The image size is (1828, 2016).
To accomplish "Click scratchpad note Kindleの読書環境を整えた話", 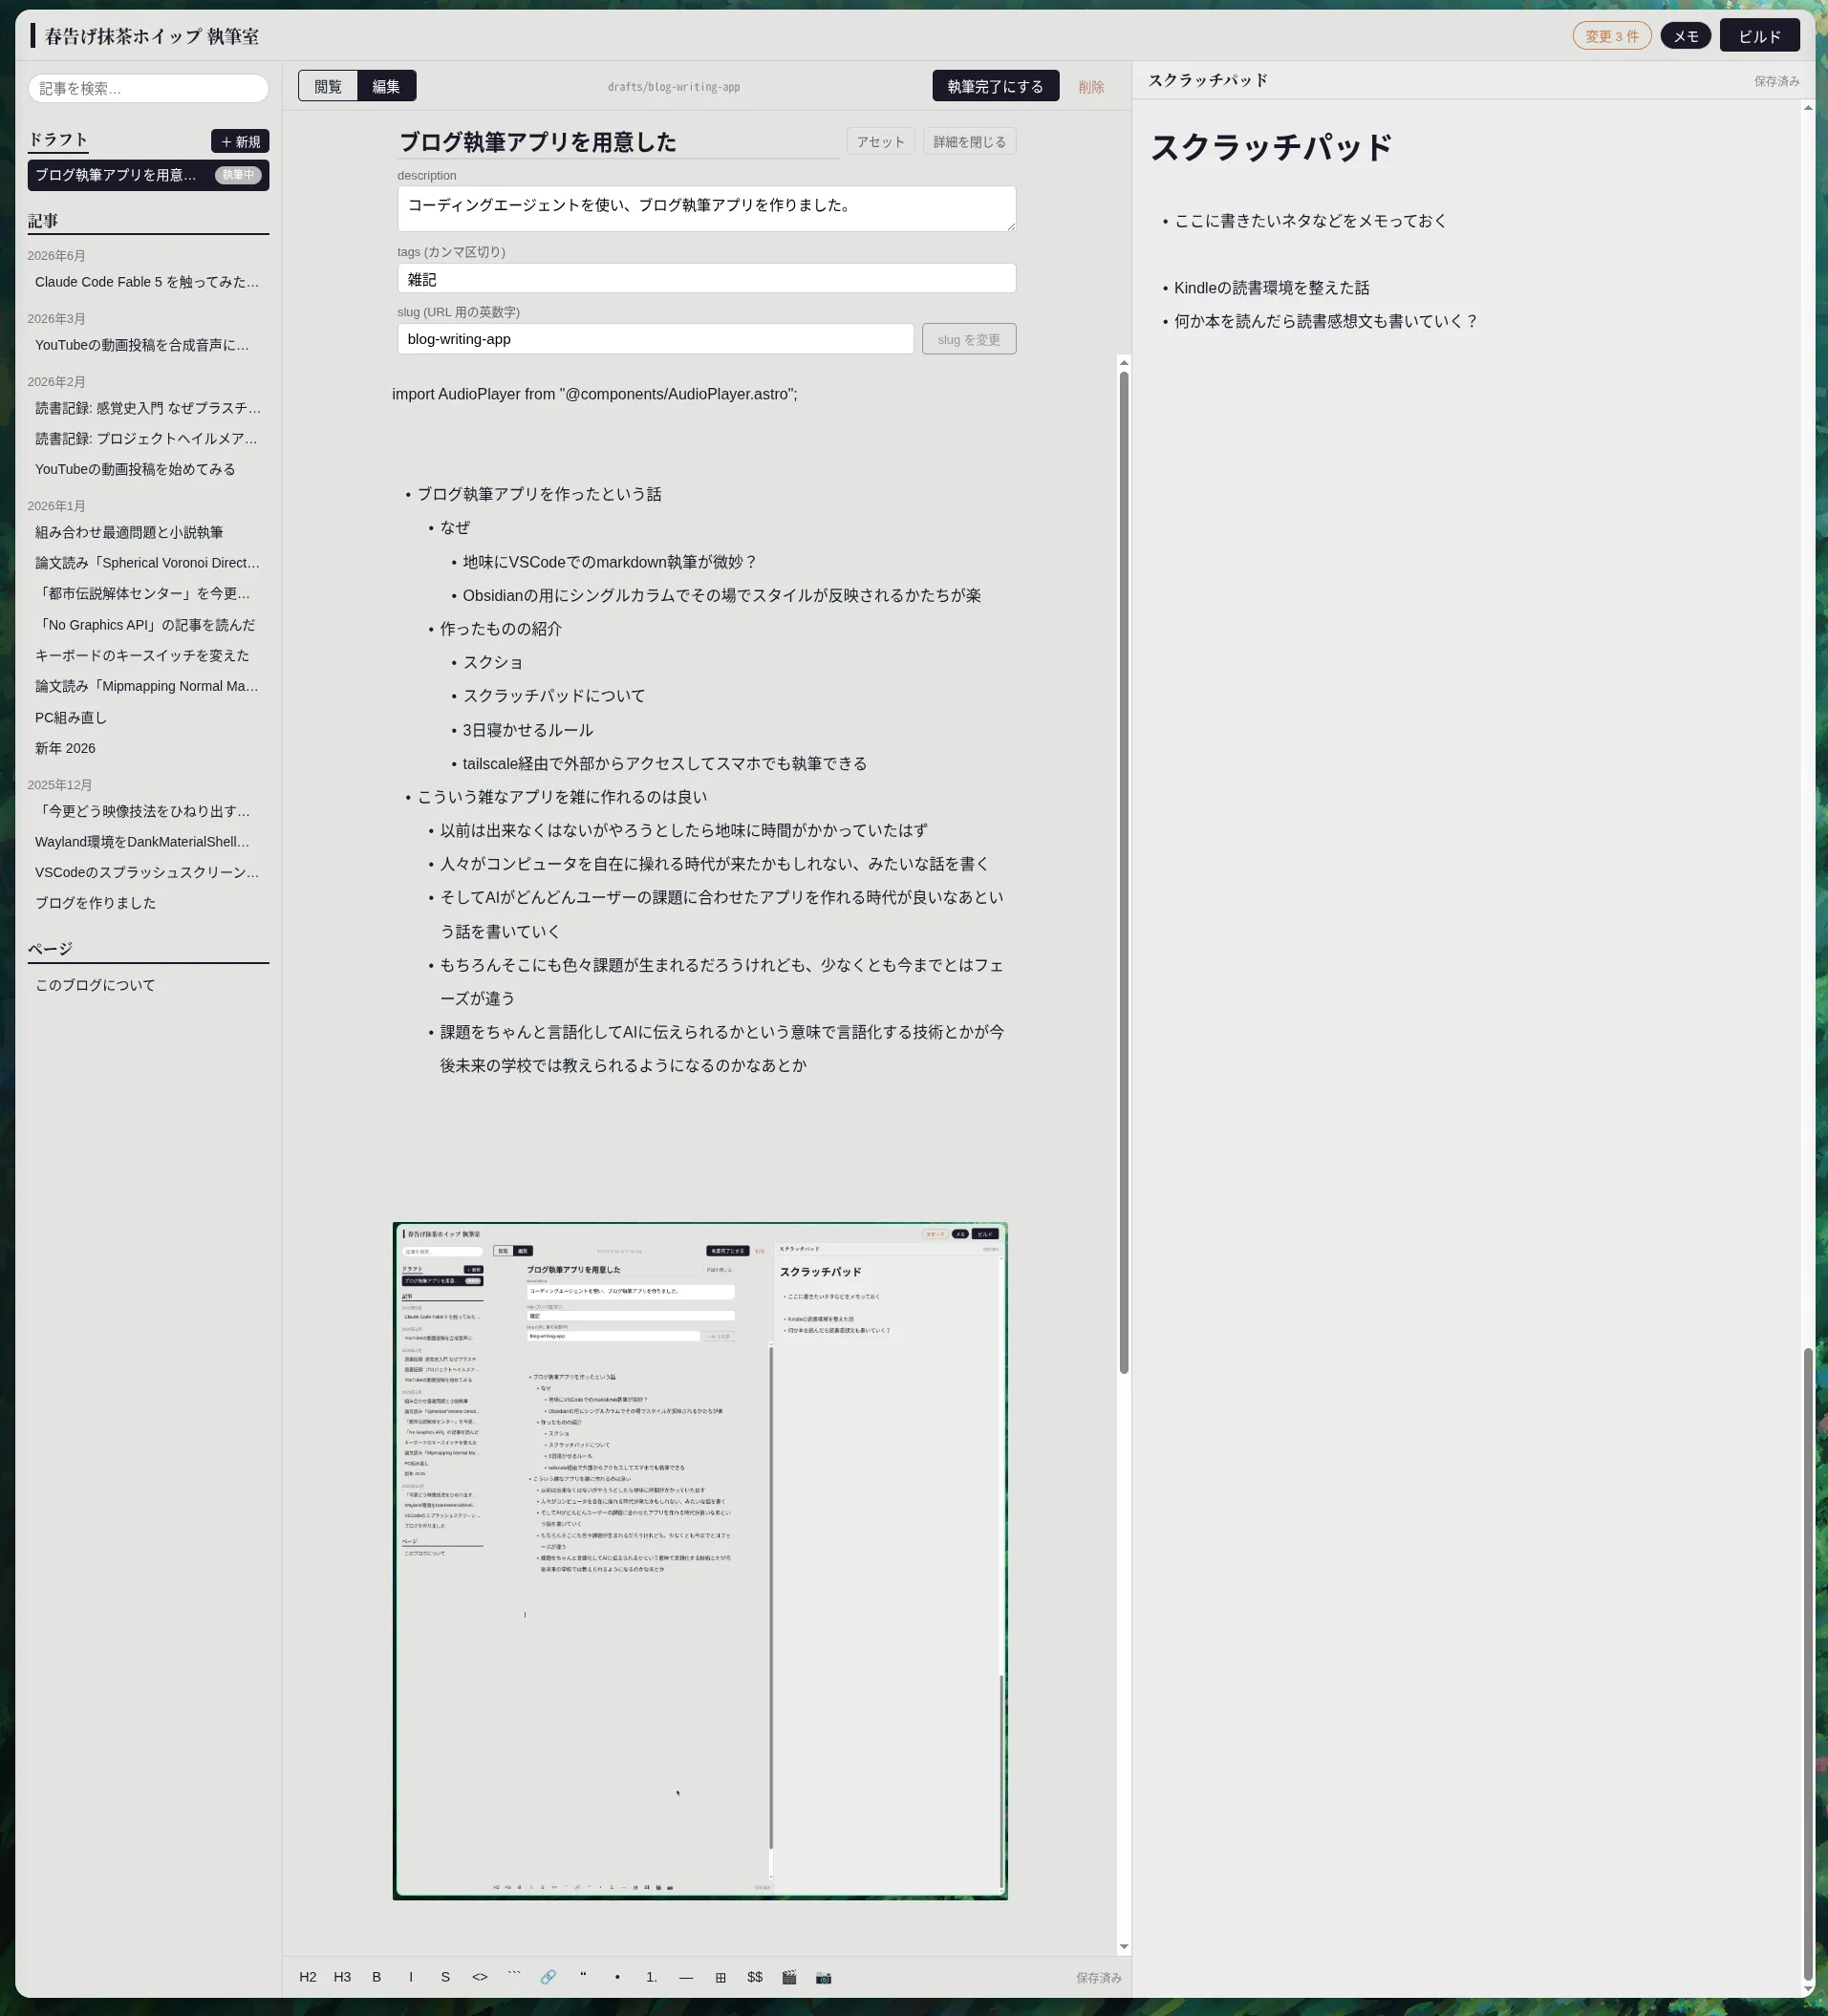I will tap(1272, 288).
